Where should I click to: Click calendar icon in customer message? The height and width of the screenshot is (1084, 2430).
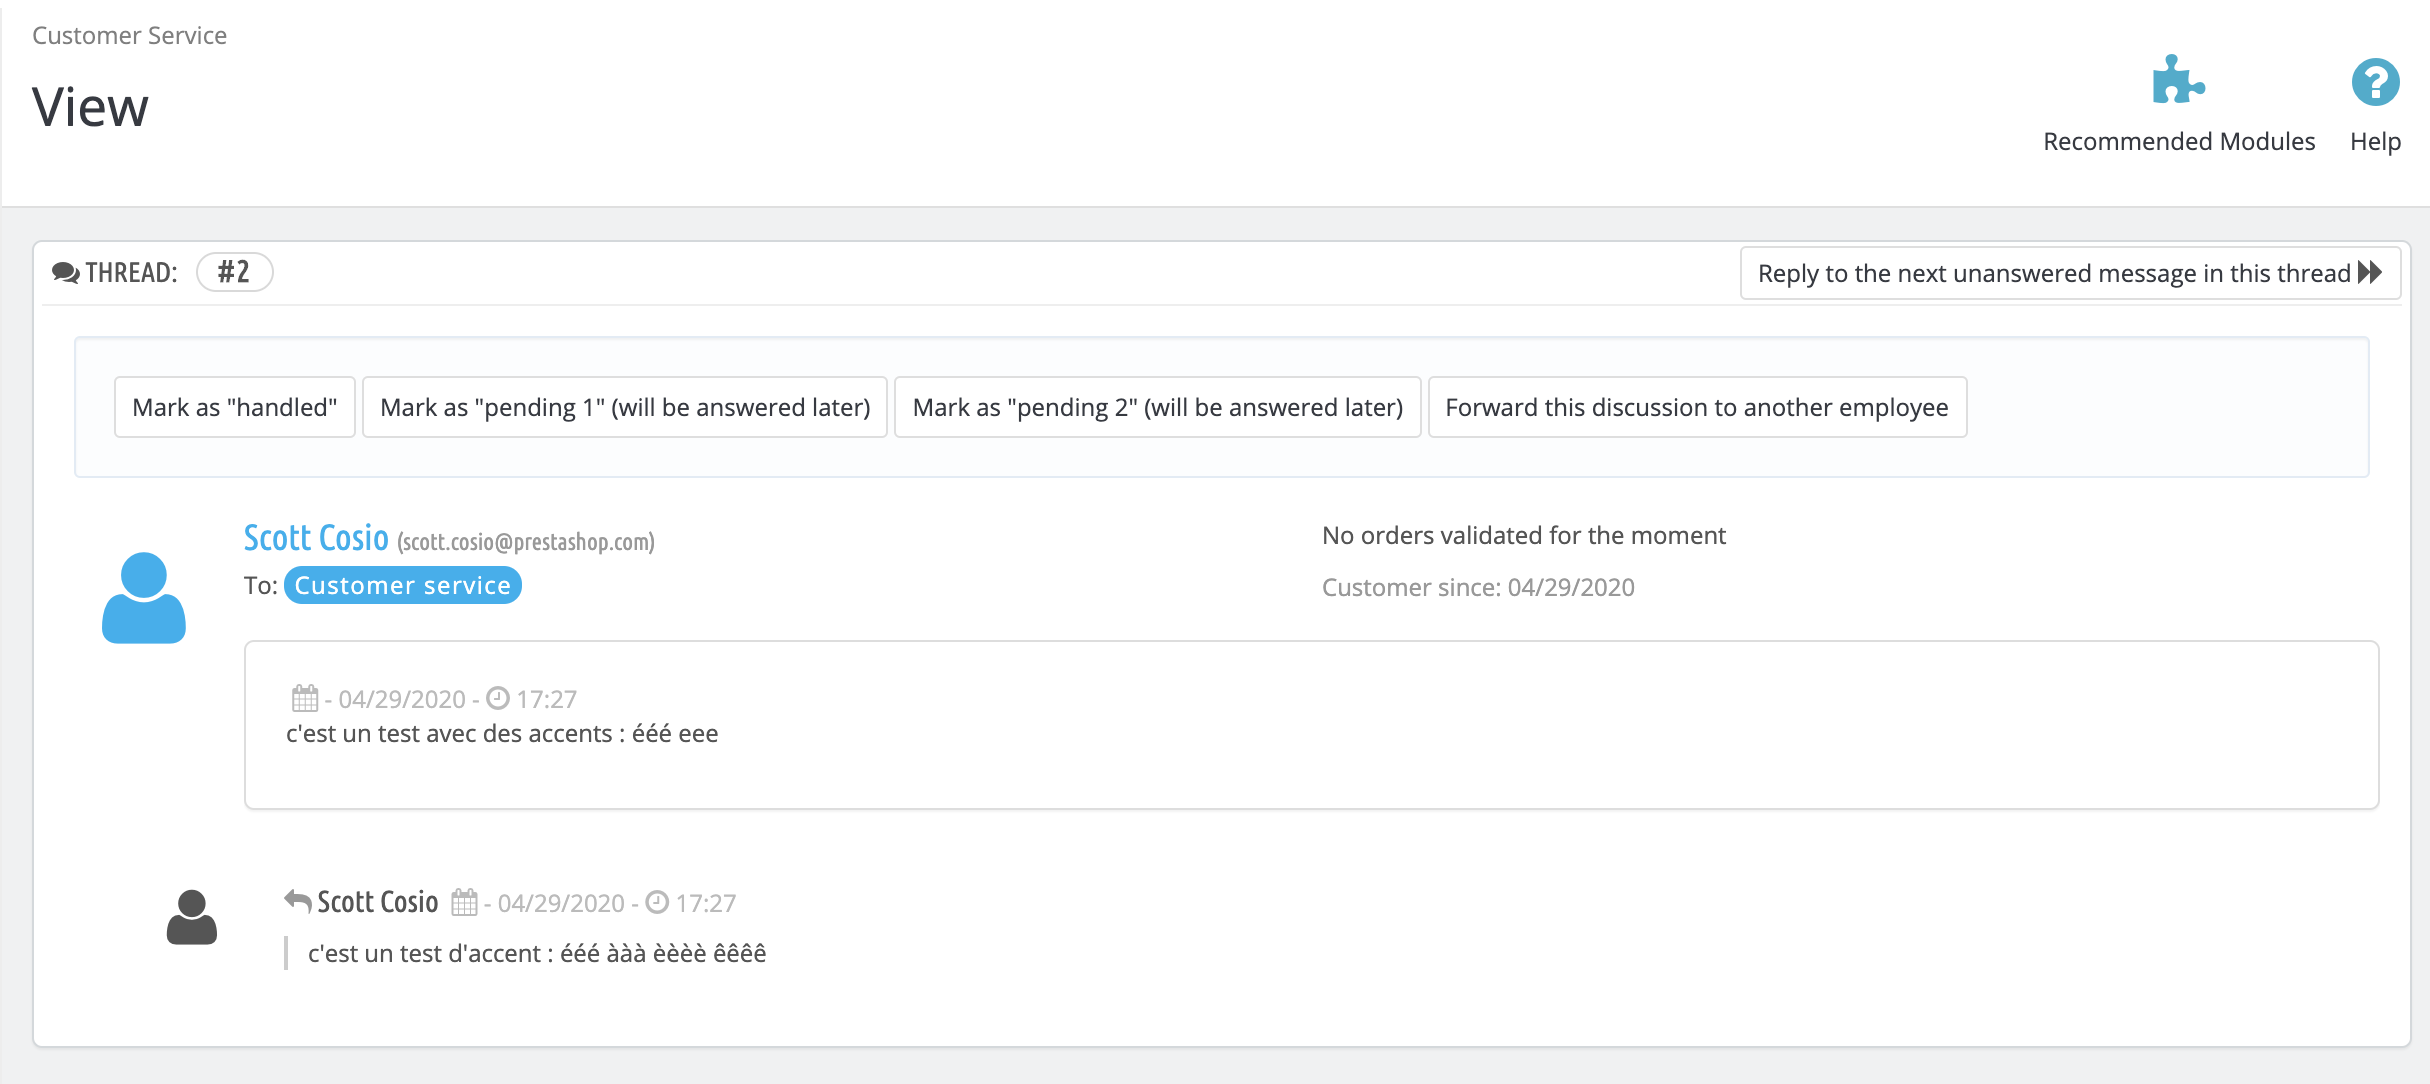(x=305, y=698)
